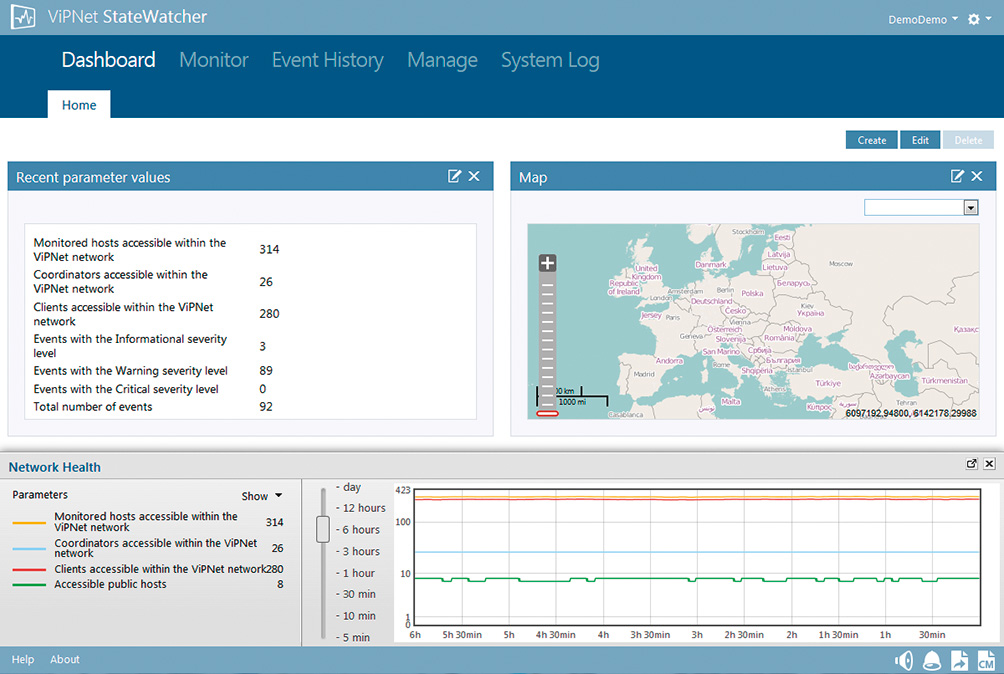Click 'Events with the Critical severity level' label
Screen dimensions: 1004x674
tap(126, 389)
